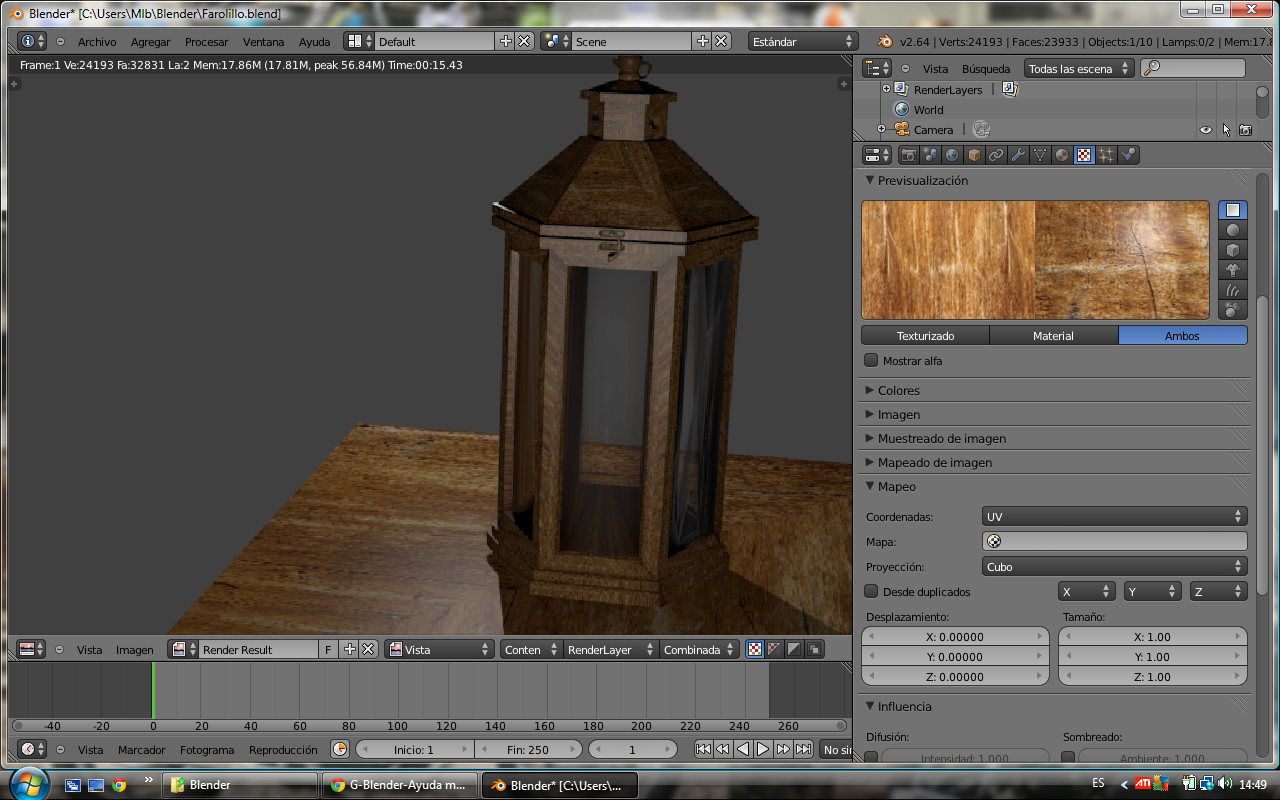Image resolution: width=1280 pixels, height=800 pixels.
Task: Toggle Camera visibility eye in outliner
Action: 1206,130
